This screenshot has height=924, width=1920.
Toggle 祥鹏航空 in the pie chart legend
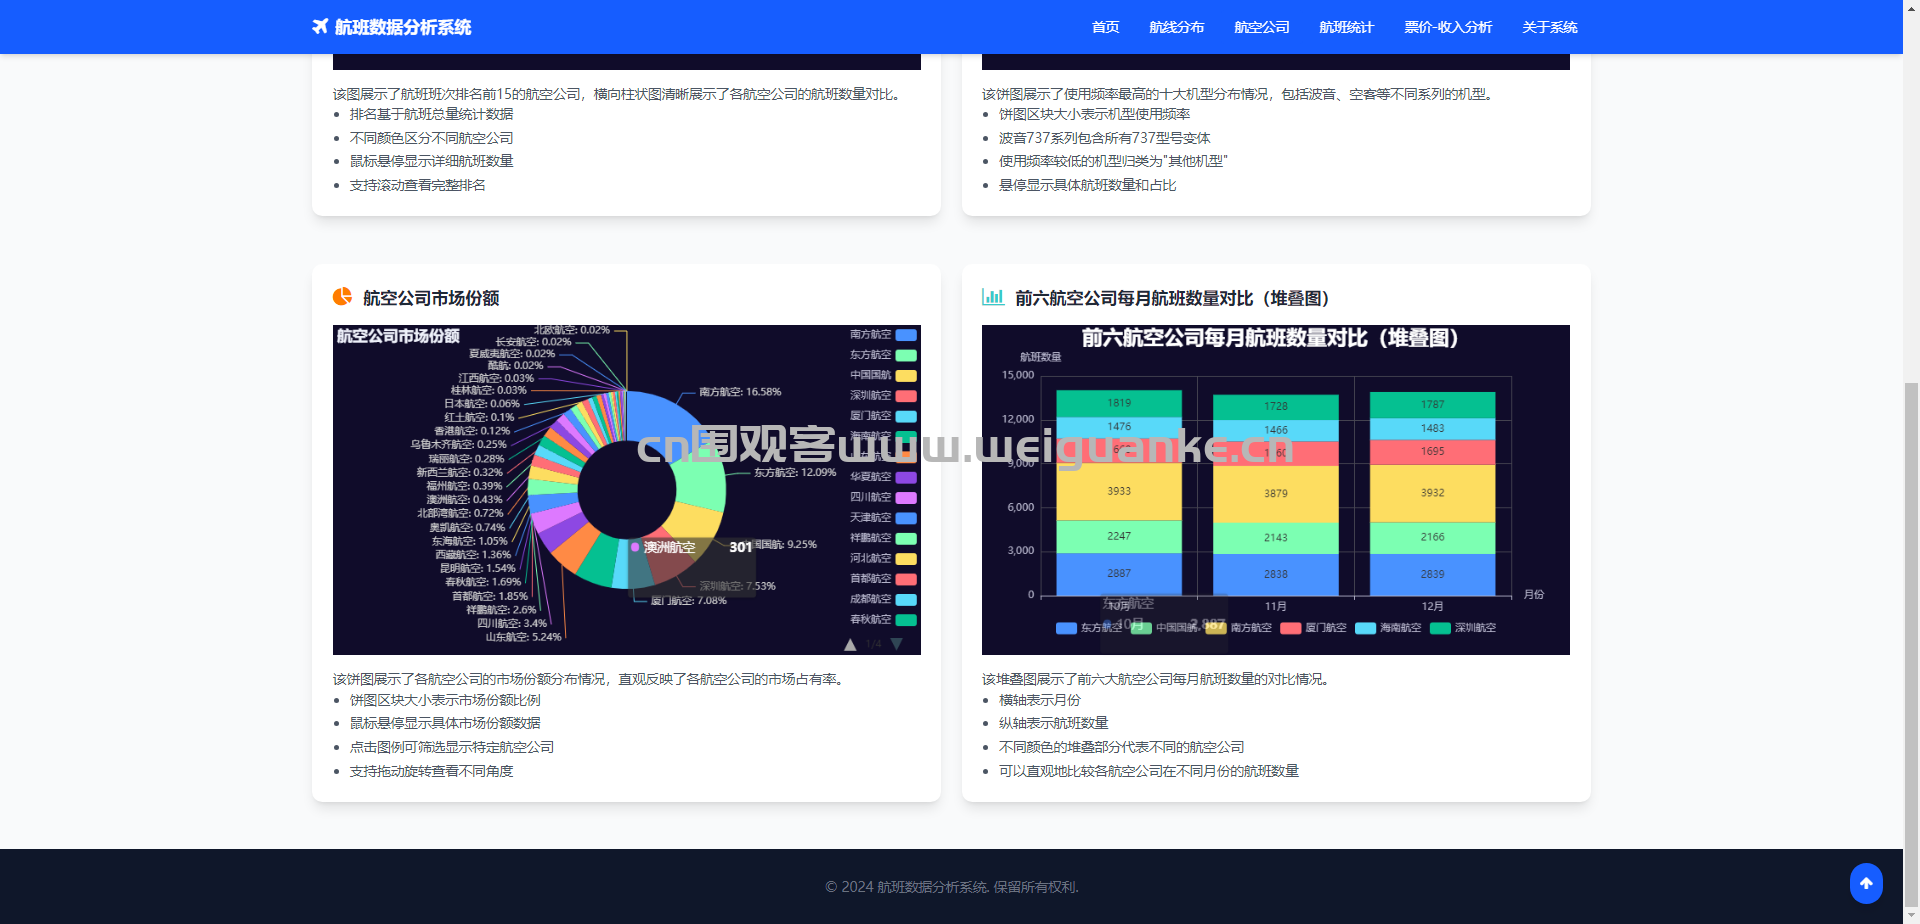point(882,538)
